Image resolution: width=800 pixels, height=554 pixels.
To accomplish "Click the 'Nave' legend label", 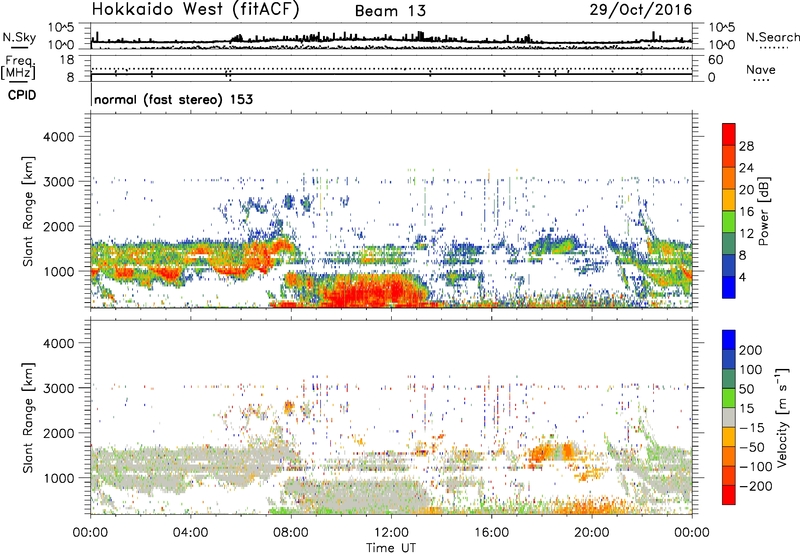I will coord(761,69).
